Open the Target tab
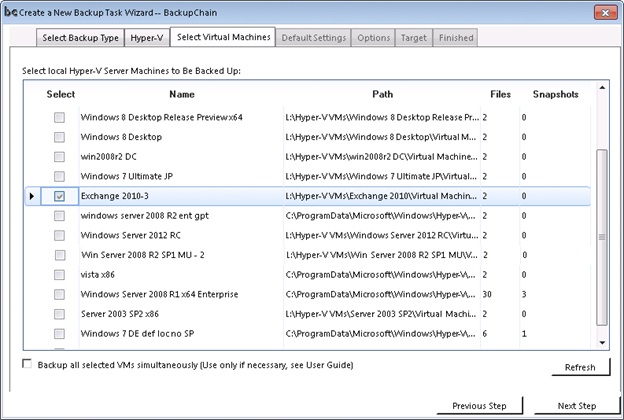Screen dimensions: 624x420 click(x=413, y=38)
